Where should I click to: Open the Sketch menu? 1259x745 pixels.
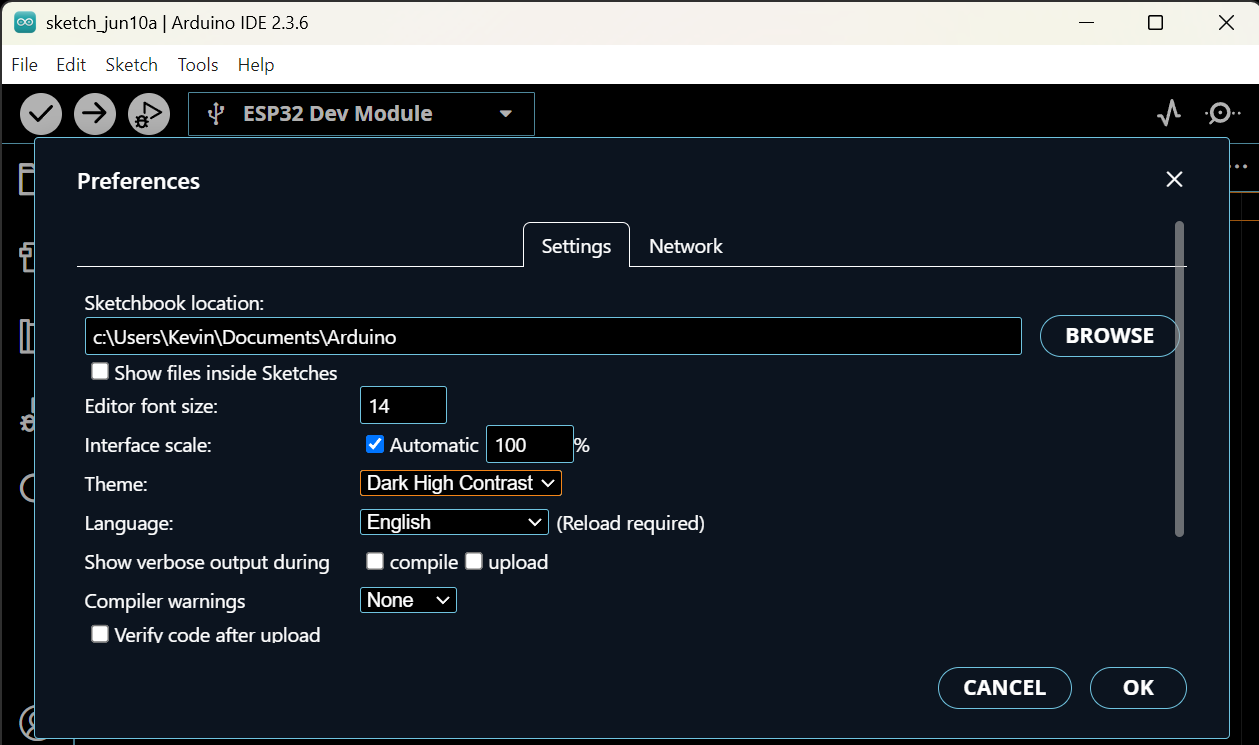pos(132,64)
